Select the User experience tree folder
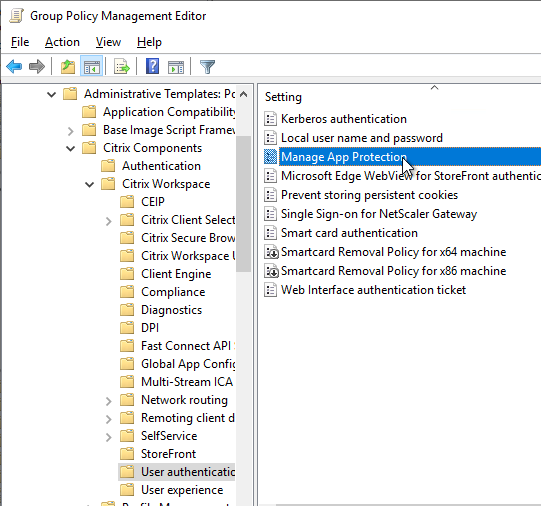 point(182,490)
